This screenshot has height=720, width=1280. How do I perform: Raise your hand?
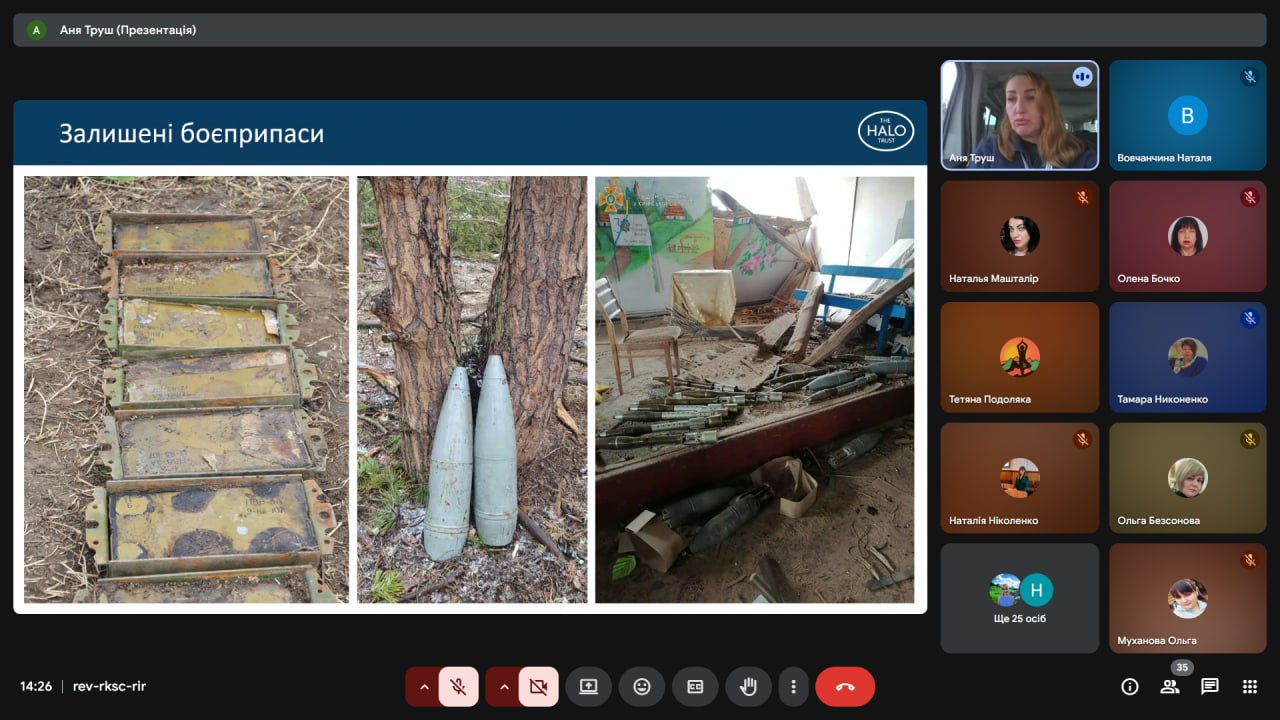[x=748, y=687]
